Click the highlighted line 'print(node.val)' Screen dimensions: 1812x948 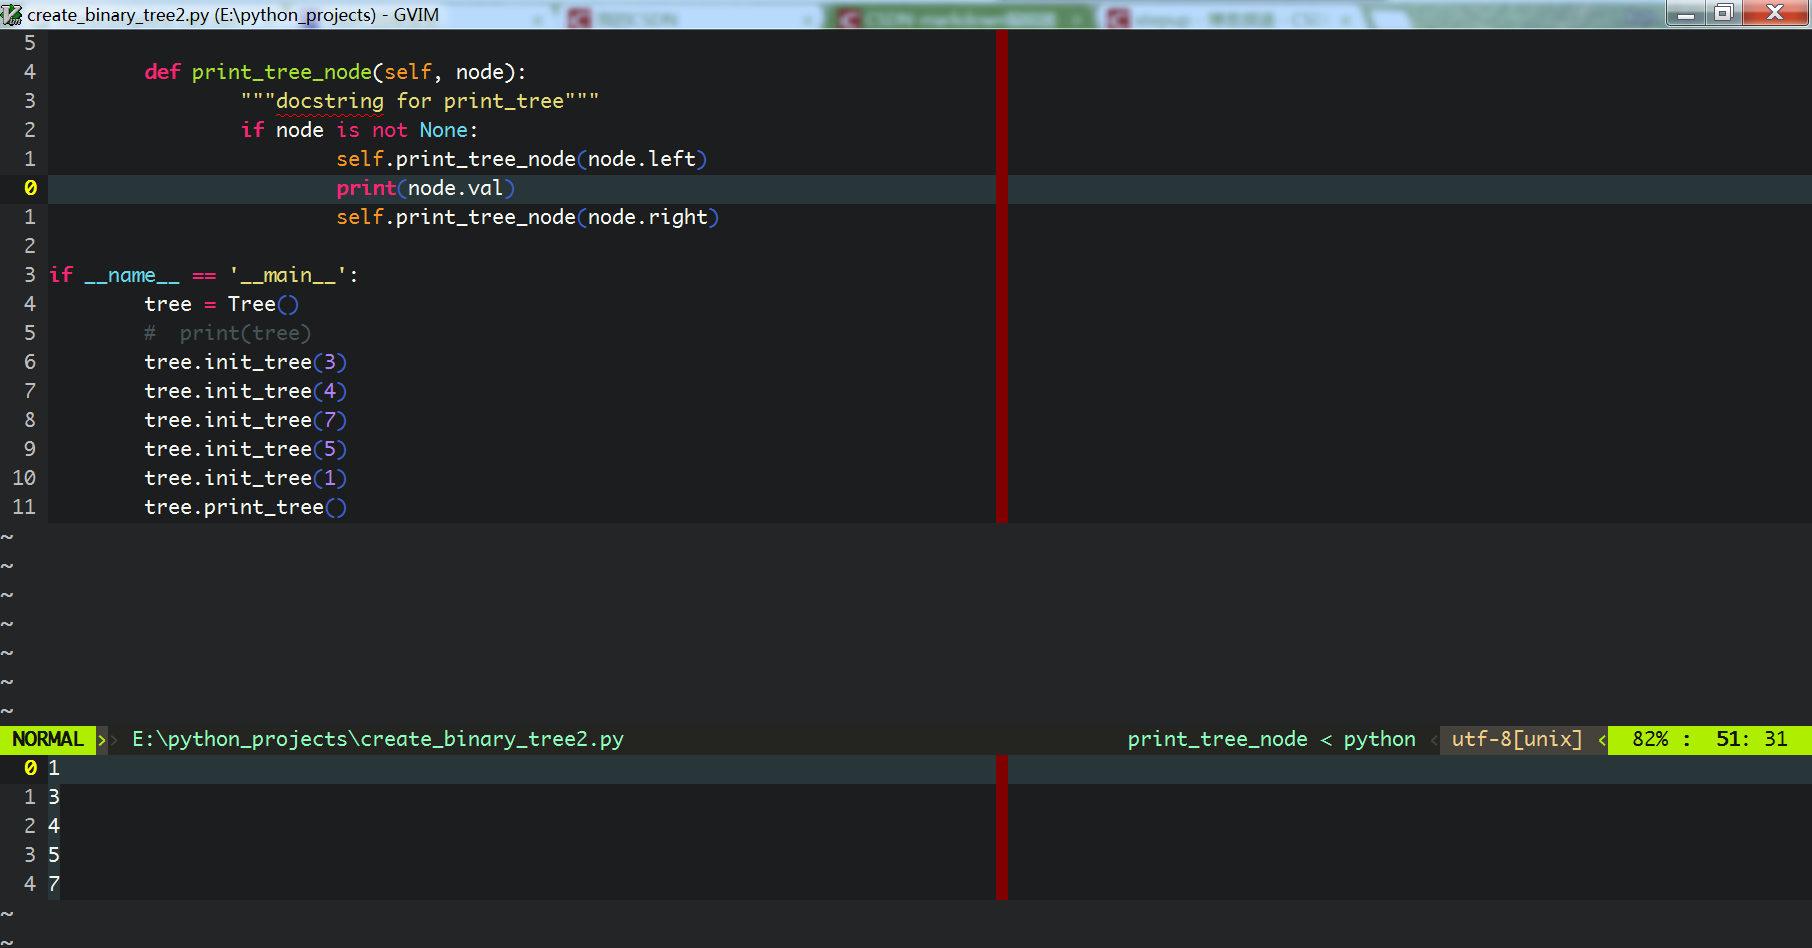(426, 188)
